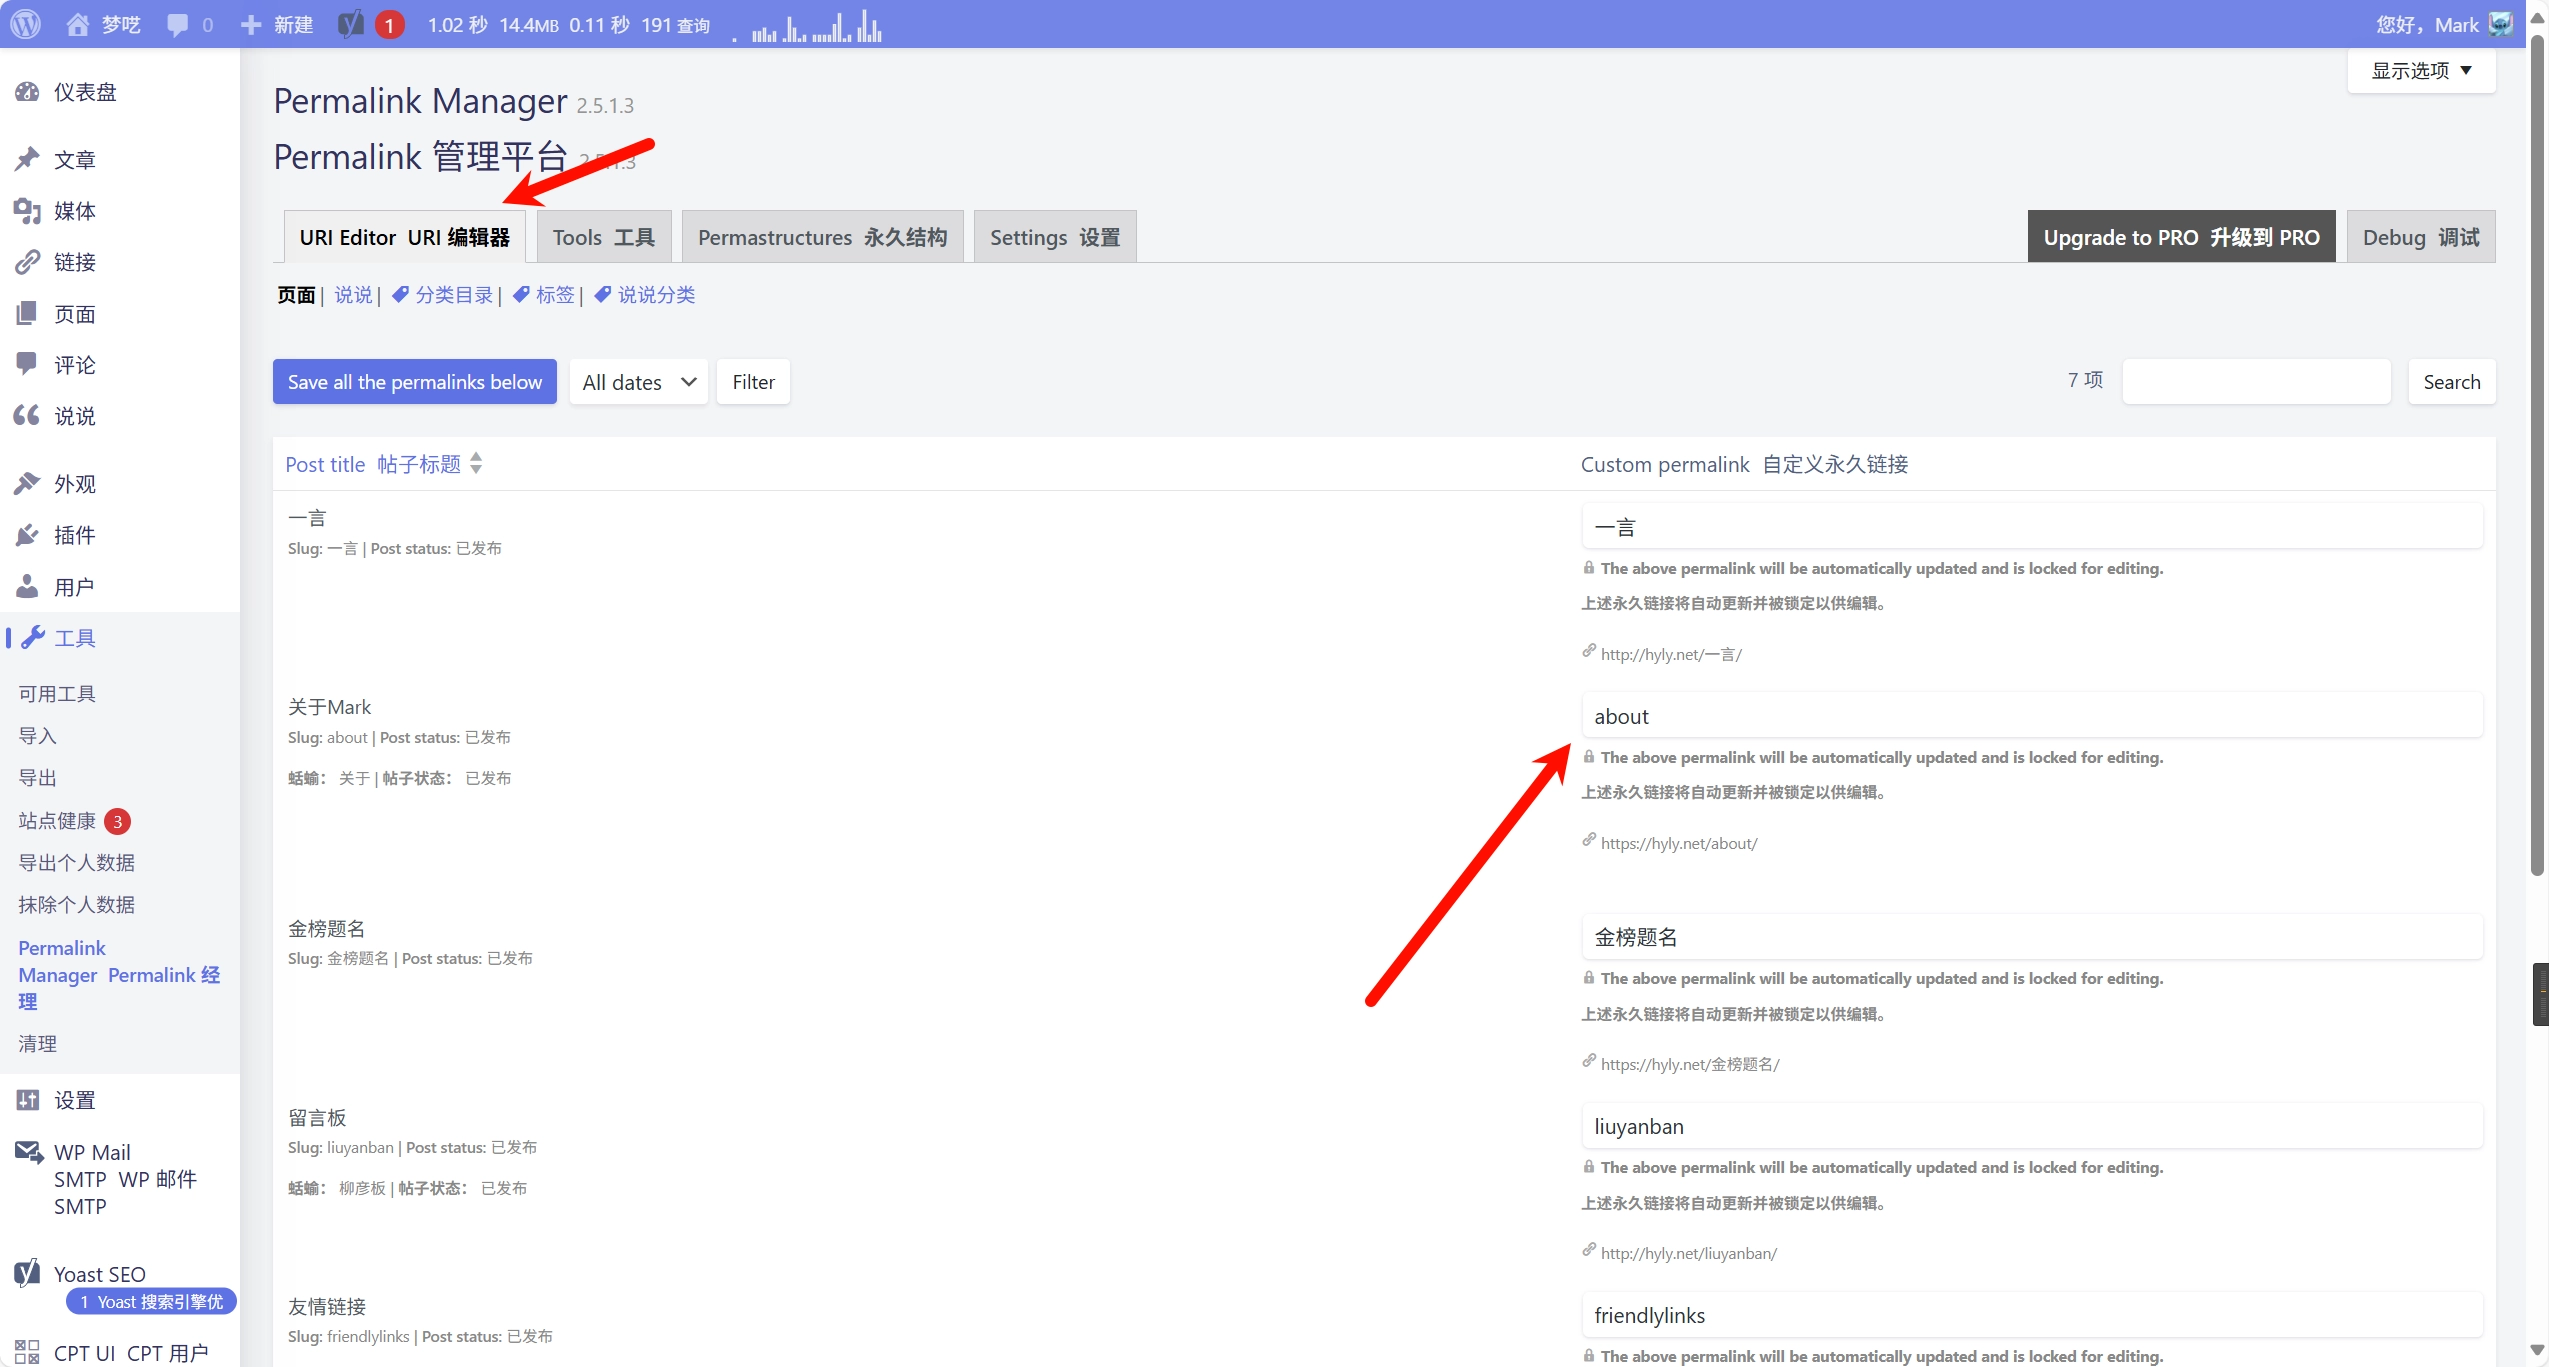Click the friendlylinks permalink field
Image resolution: width=2549 pixels, height=1367 pixels.
tap(2032, 1315)
